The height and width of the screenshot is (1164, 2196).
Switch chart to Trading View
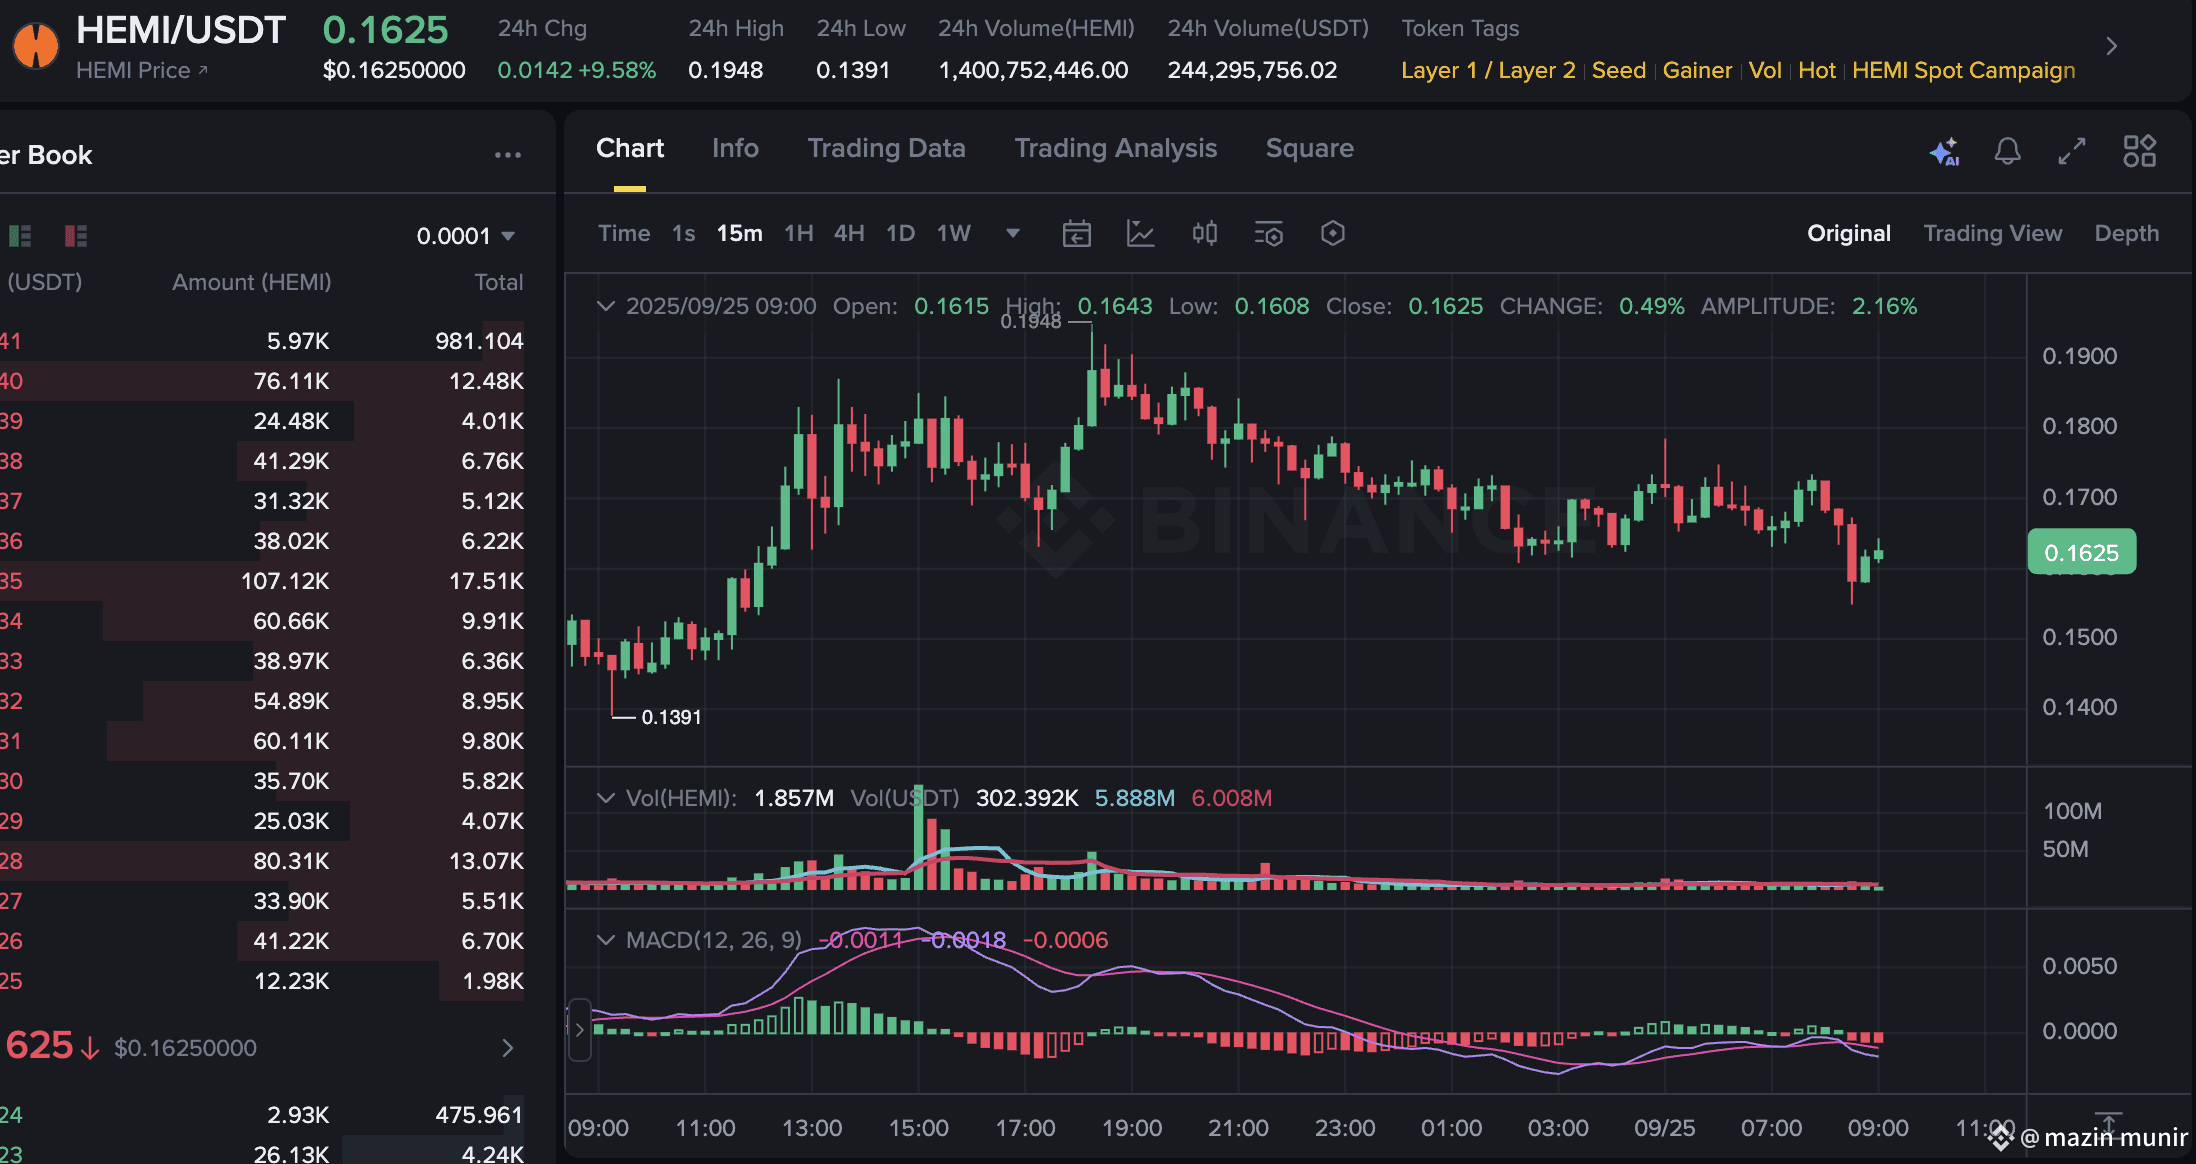[1993, 234]
